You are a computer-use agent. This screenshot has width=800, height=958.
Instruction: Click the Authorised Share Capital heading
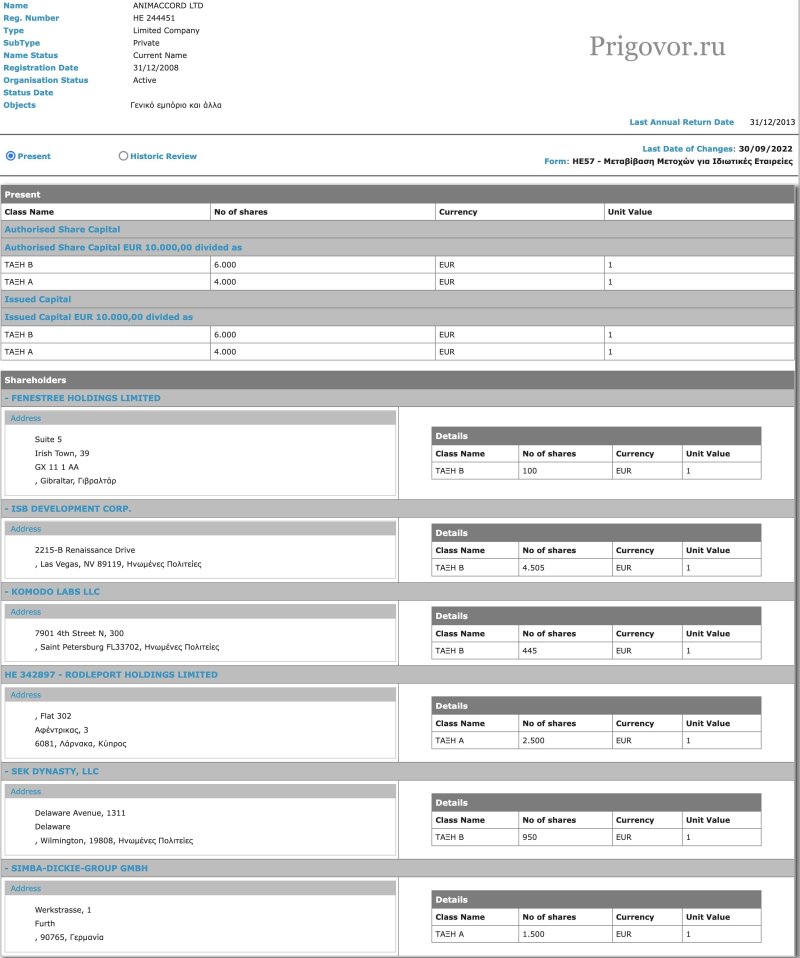(62, 230)
